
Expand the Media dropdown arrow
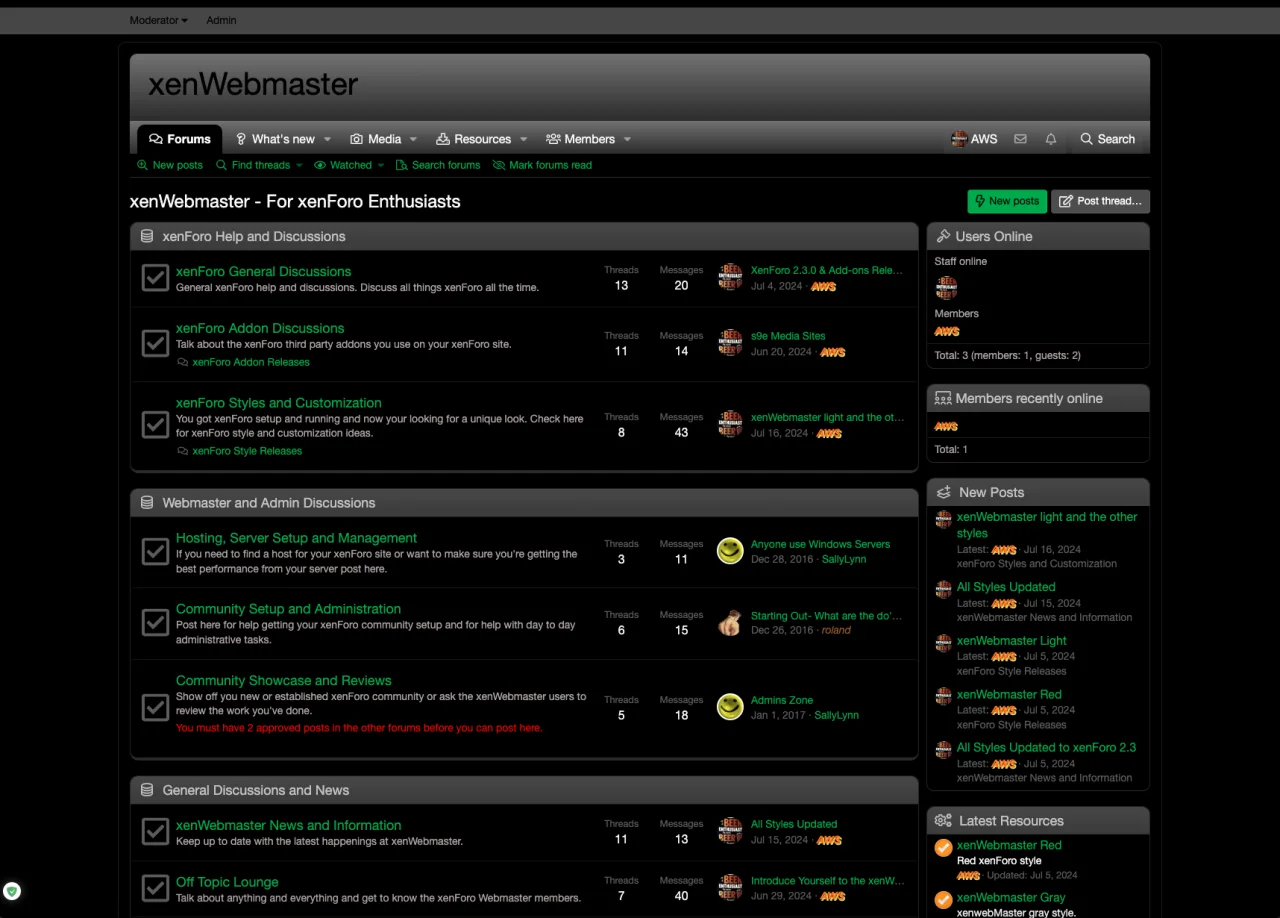(x=413, y=139)
